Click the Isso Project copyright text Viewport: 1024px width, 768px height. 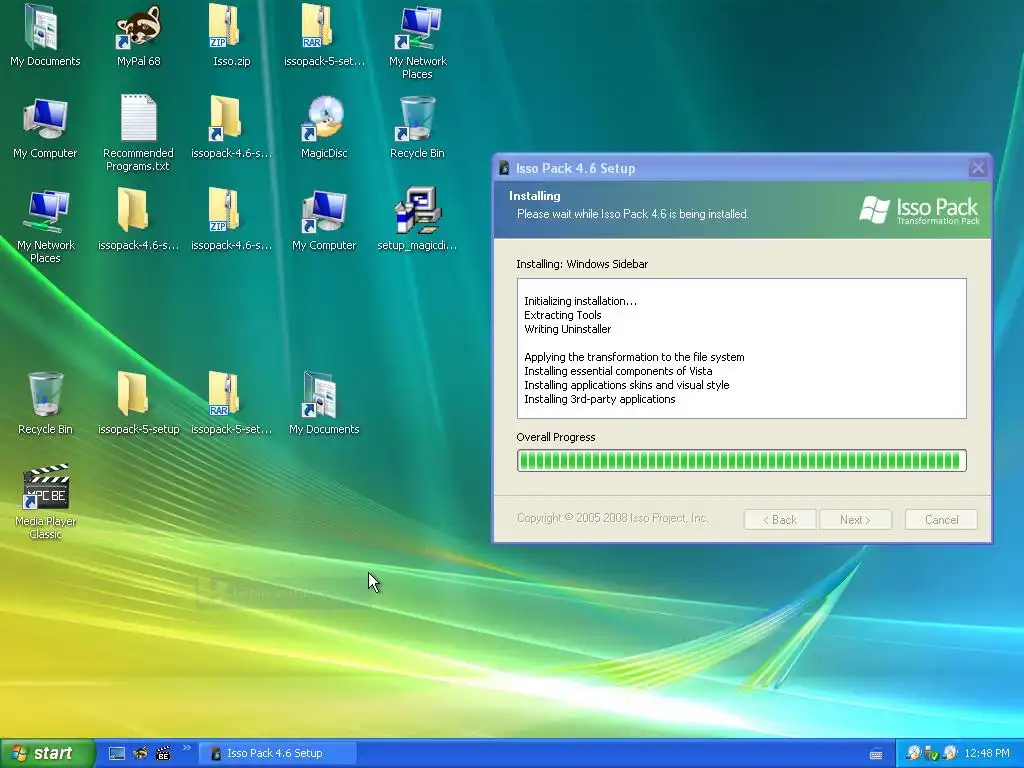(613, 518)
